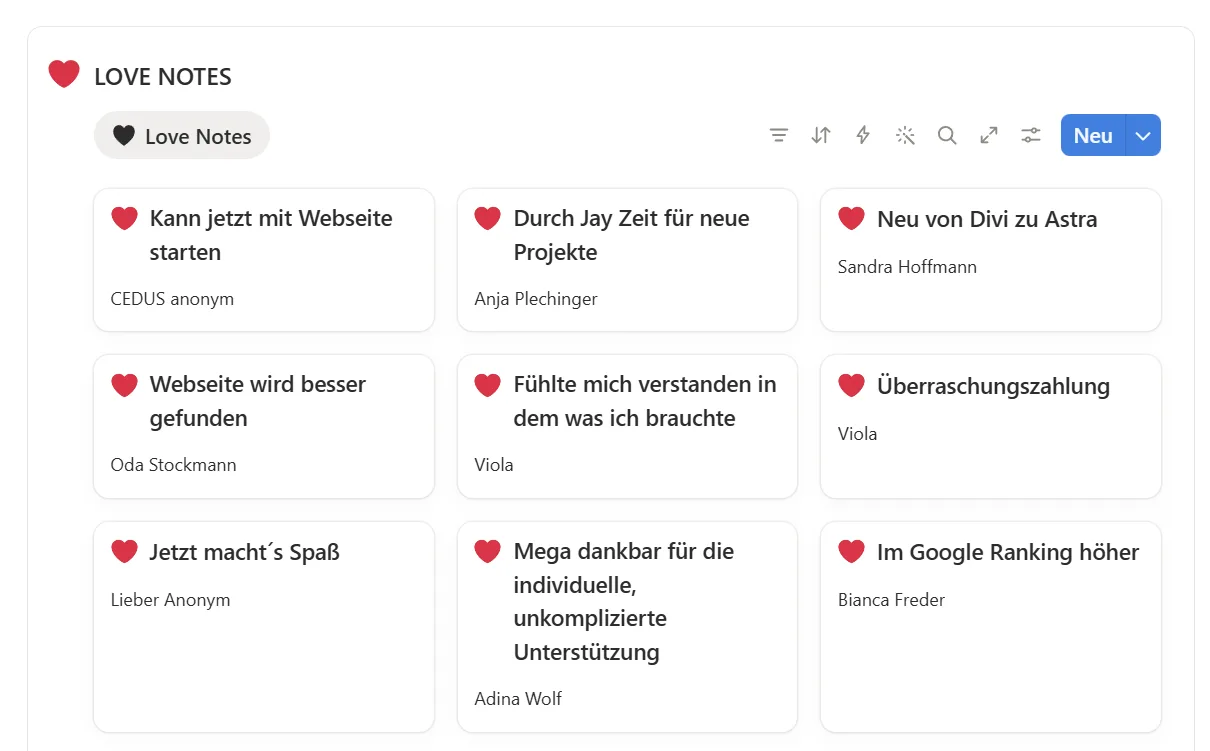Viewport: 1210px width, 751px height.
Task: Expand the database with the full-screen arrows icon
Action: click(x=989, y=135)
